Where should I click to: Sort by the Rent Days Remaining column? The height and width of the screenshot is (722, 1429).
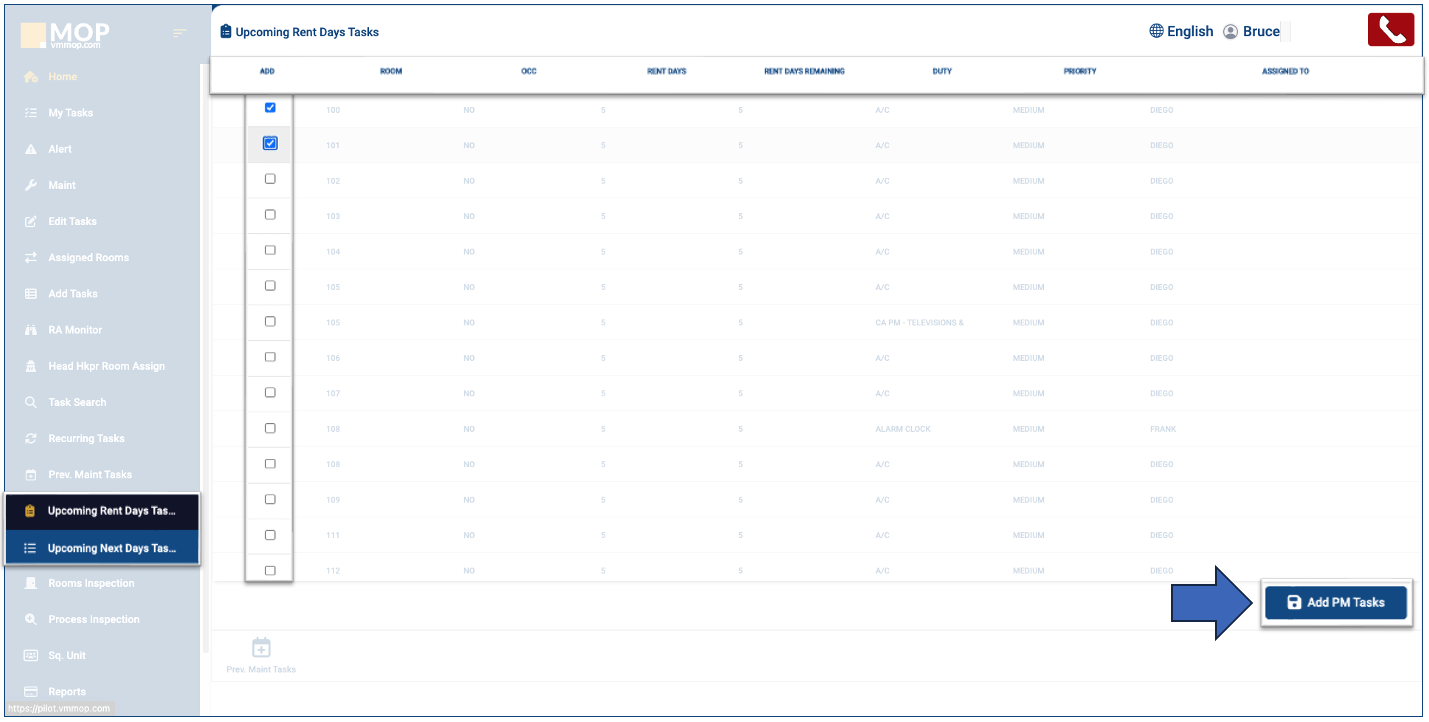pyautogui.click(x=804, y=72)
